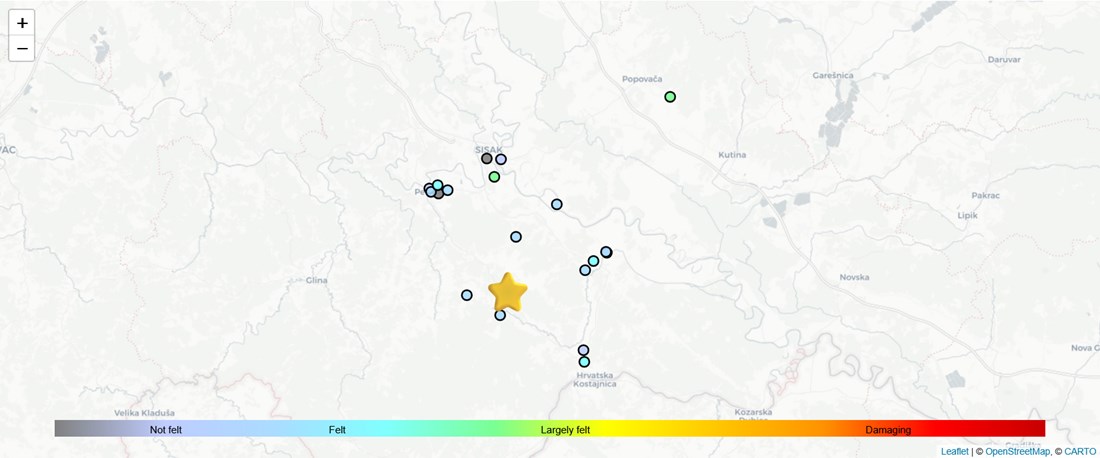Click the "Felt" cyan legend segment
The image size is (1100, 458).
tap(337, 429)
